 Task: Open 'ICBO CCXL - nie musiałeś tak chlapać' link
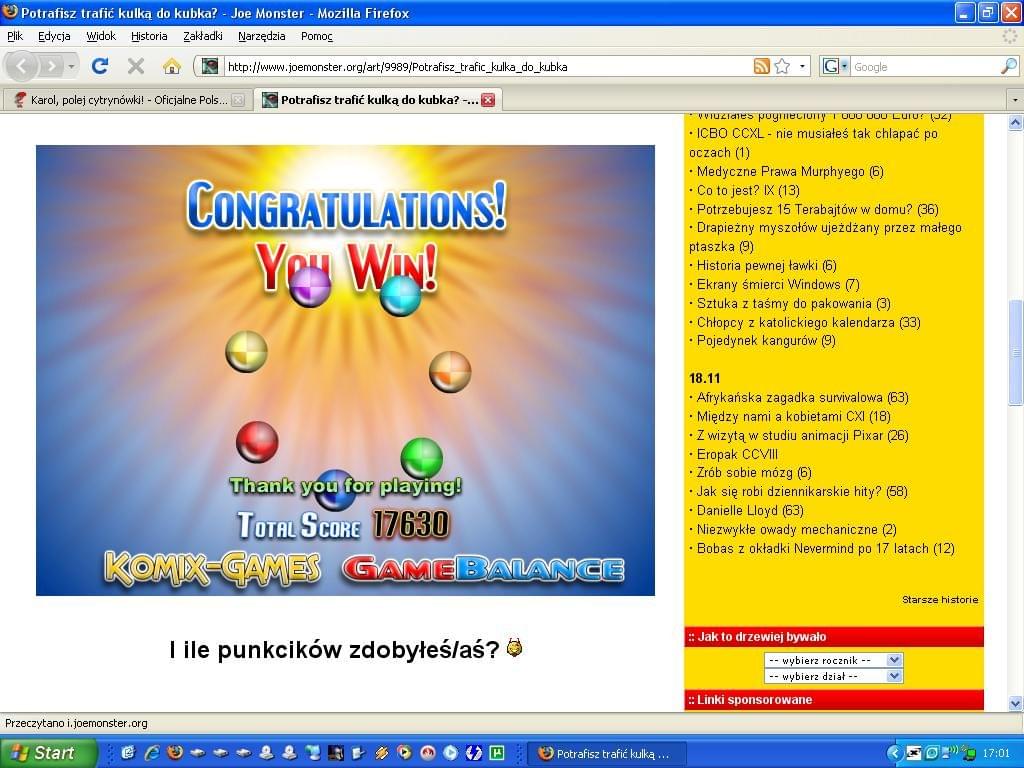(x=814, y=143)
